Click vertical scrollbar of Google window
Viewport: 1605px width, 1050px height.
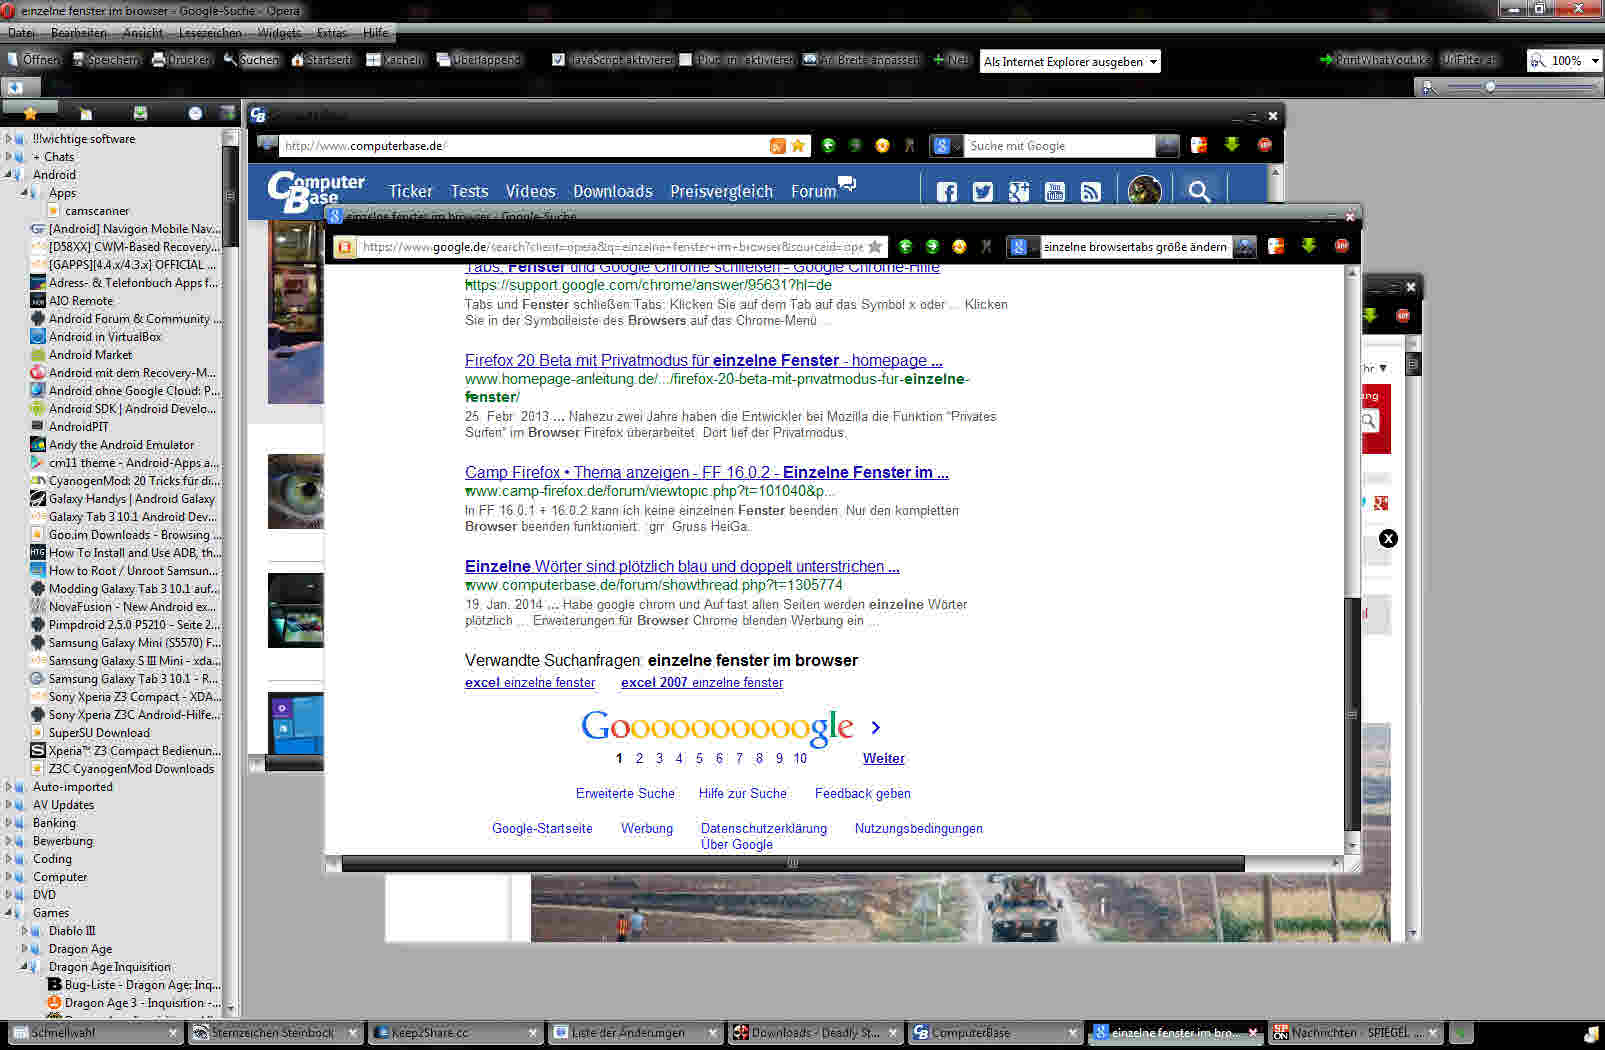1352,713
